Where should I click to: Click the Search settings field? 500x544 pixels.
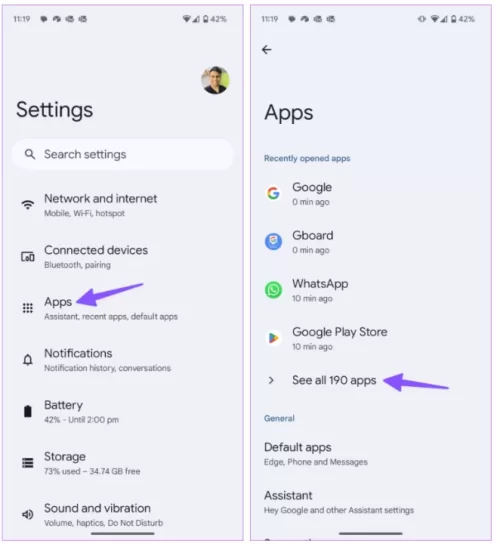(x=122, y=154)
